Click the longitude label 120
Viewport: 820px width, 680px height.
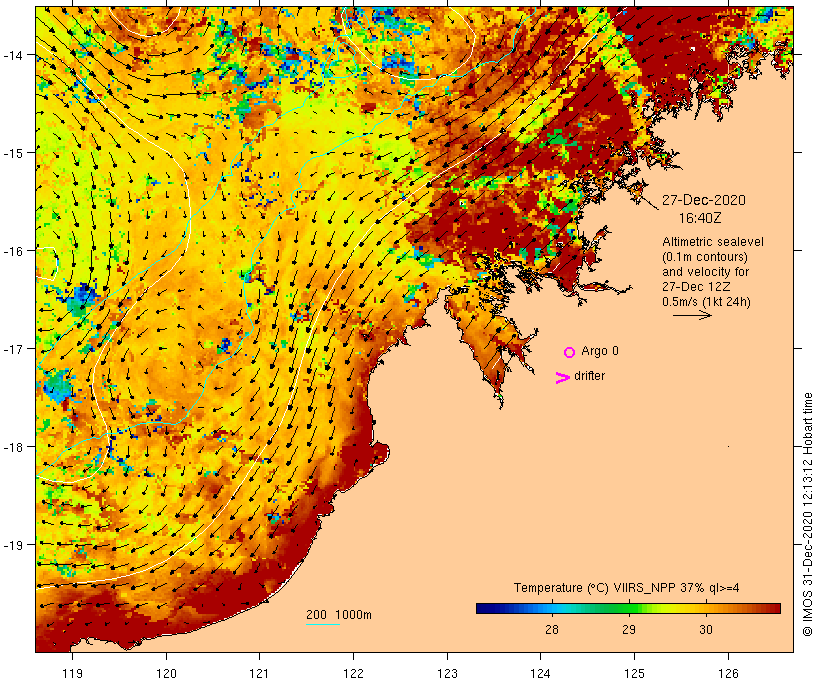(x=166, y=673)
